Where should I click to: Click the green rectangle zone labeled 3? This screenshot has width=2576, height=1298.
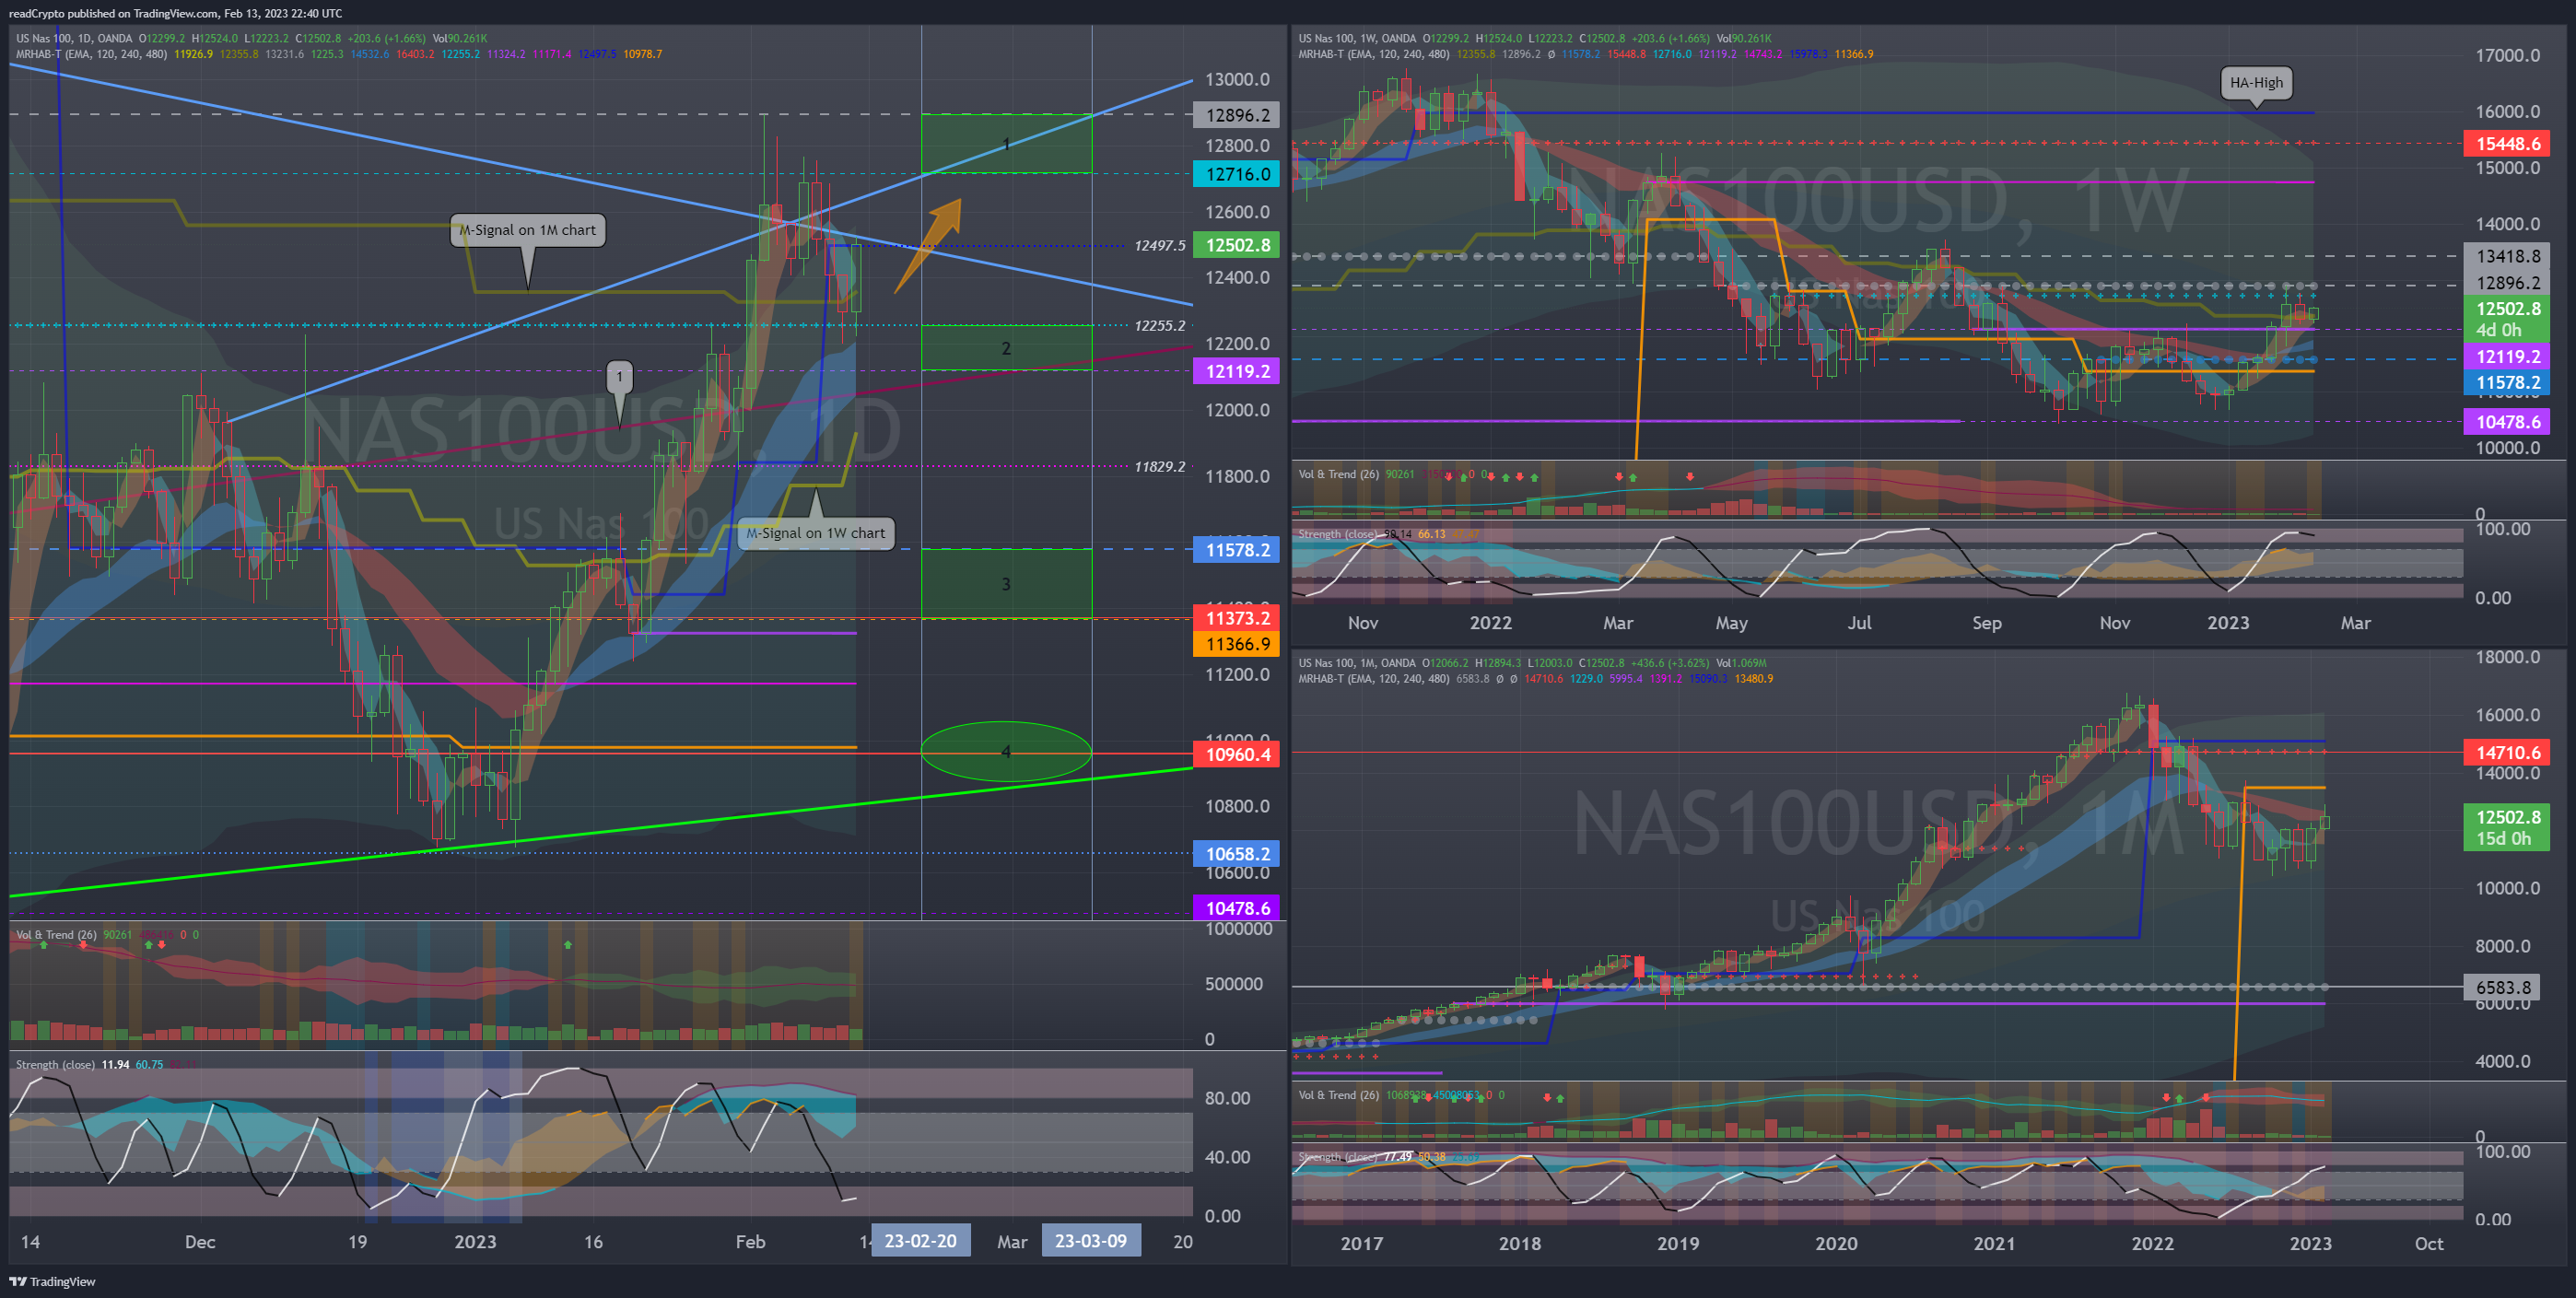point(1006,584)
